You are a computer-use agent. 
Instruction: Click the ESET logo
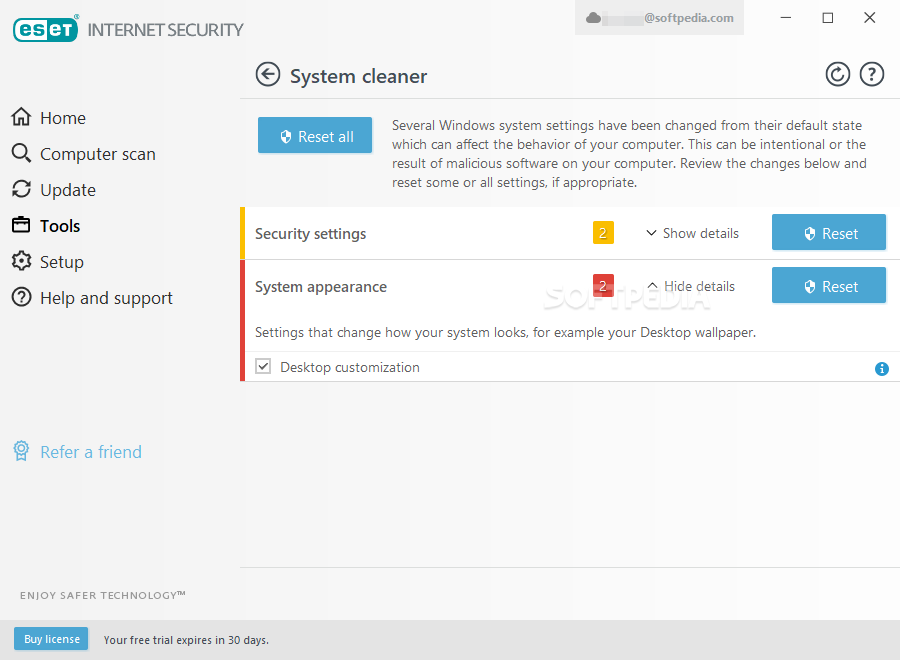46,29
